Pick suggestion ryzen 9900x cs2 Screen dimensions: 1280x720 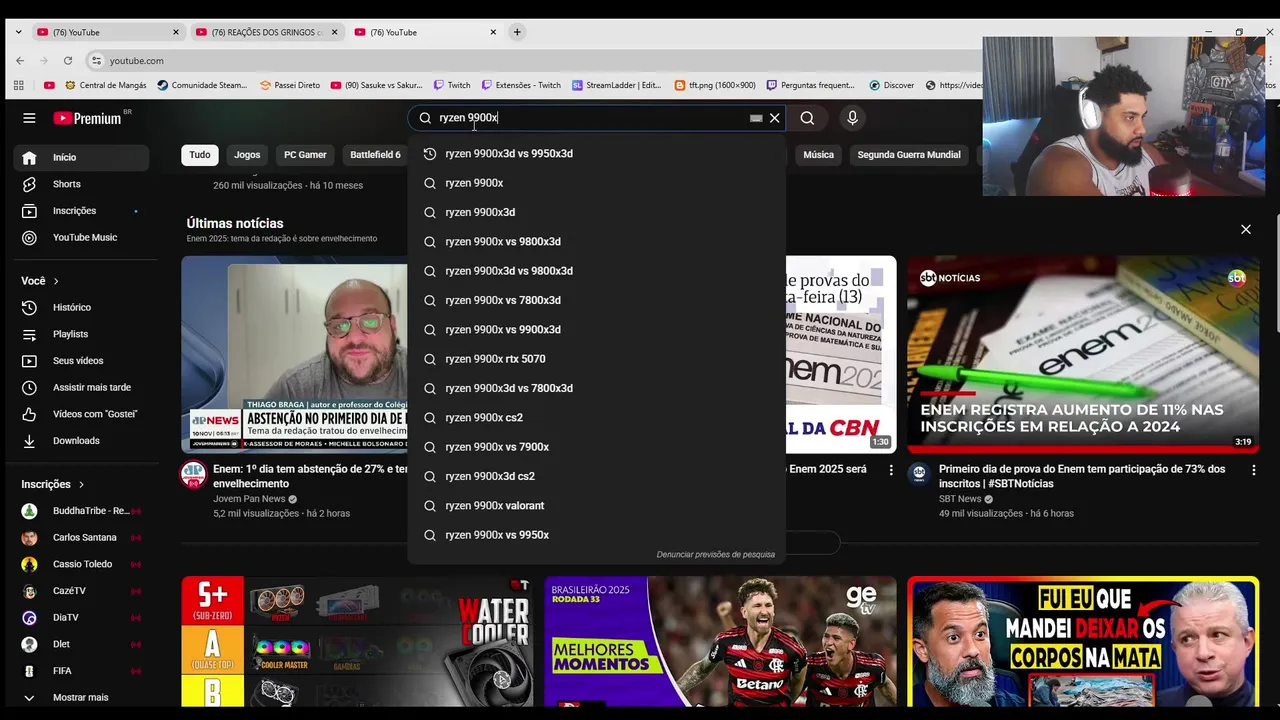click(596, 418)
